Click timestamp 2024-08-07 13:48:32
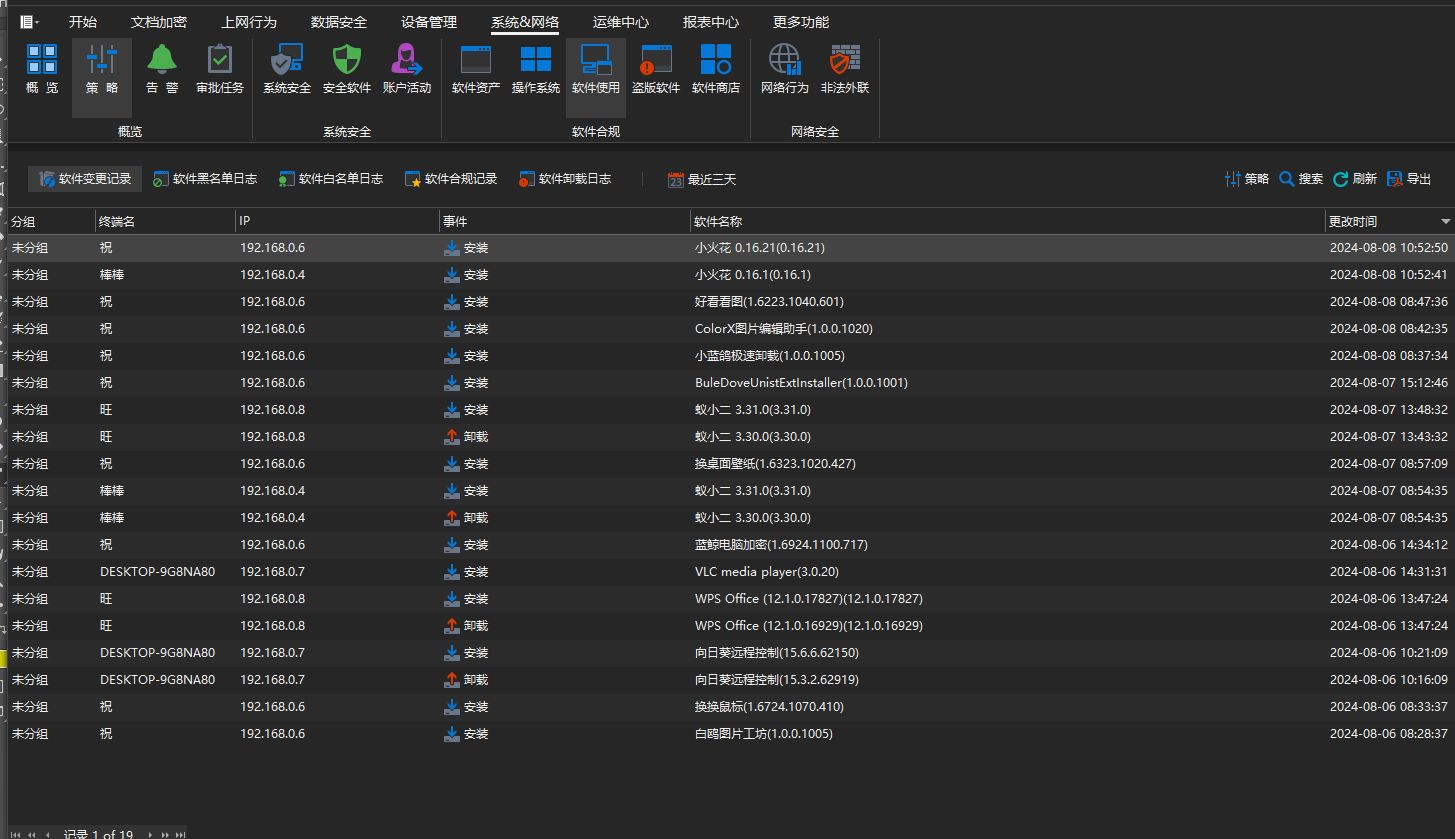The image size is (1455, 839). point(1388,410)
